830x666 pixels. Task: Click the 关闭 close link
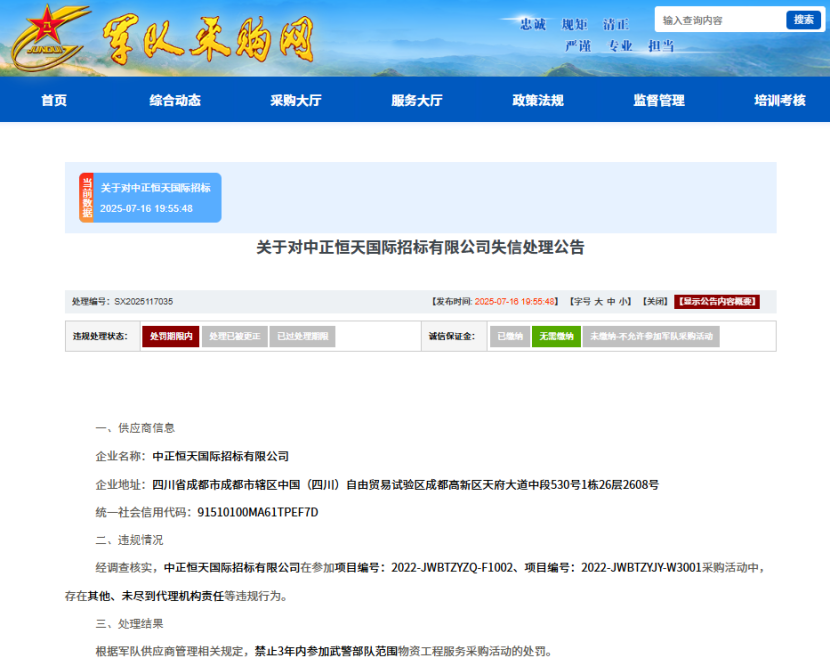[x=655, y=301]
